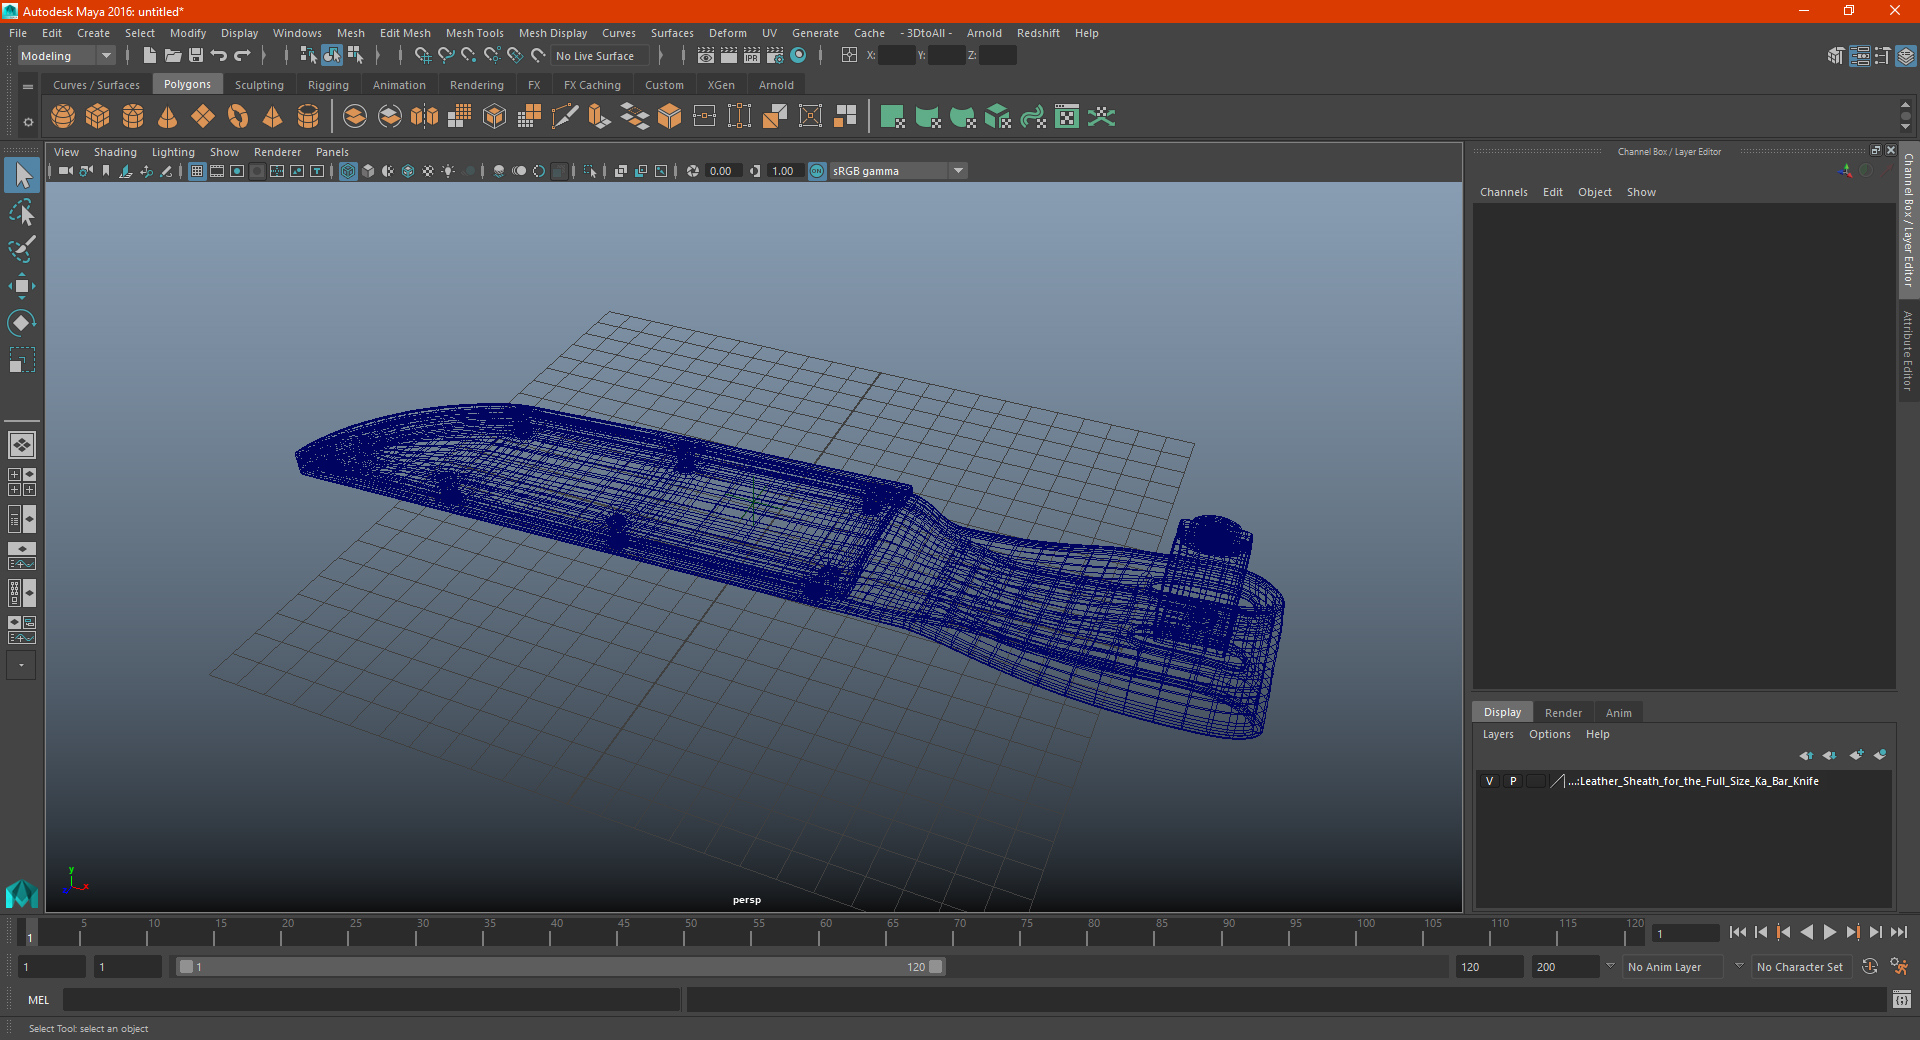Select the Rotate tool in toolbox
The width and height of the screenshot is (1920, 1040).
click(22, 323)
